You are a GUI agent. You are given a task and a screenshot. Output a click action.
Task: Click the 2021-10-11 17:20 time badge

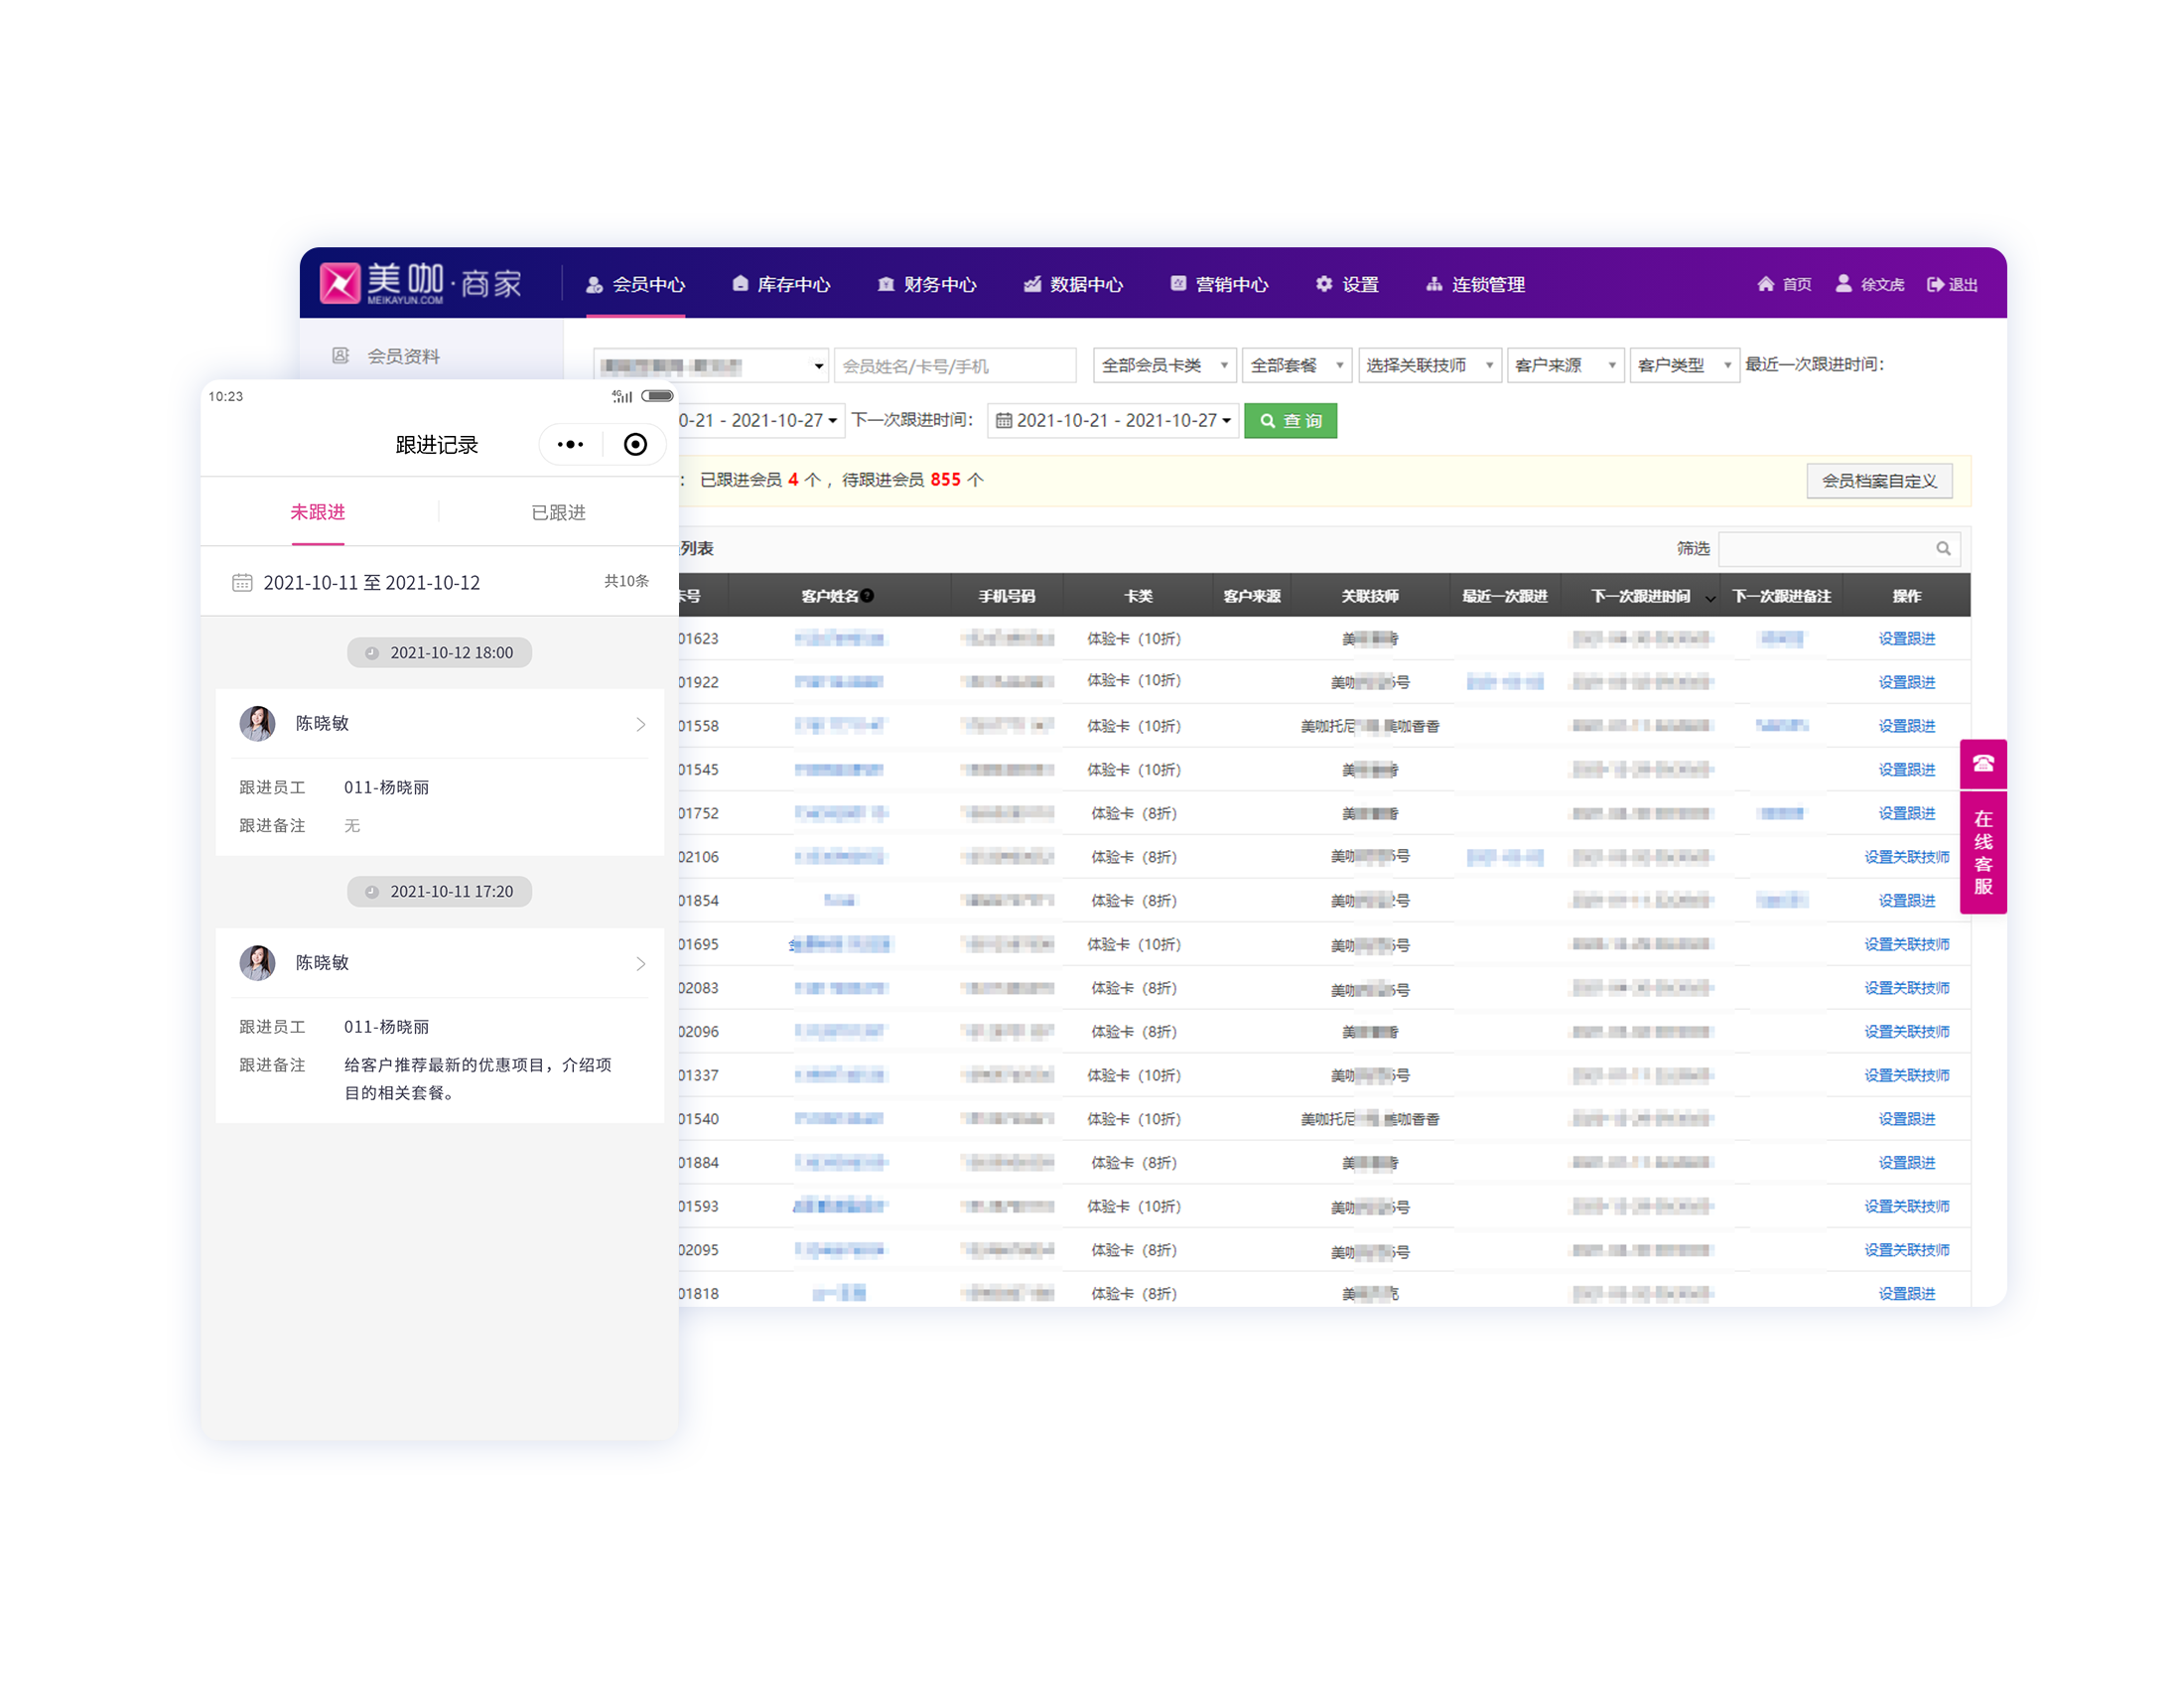pos(439,892)
